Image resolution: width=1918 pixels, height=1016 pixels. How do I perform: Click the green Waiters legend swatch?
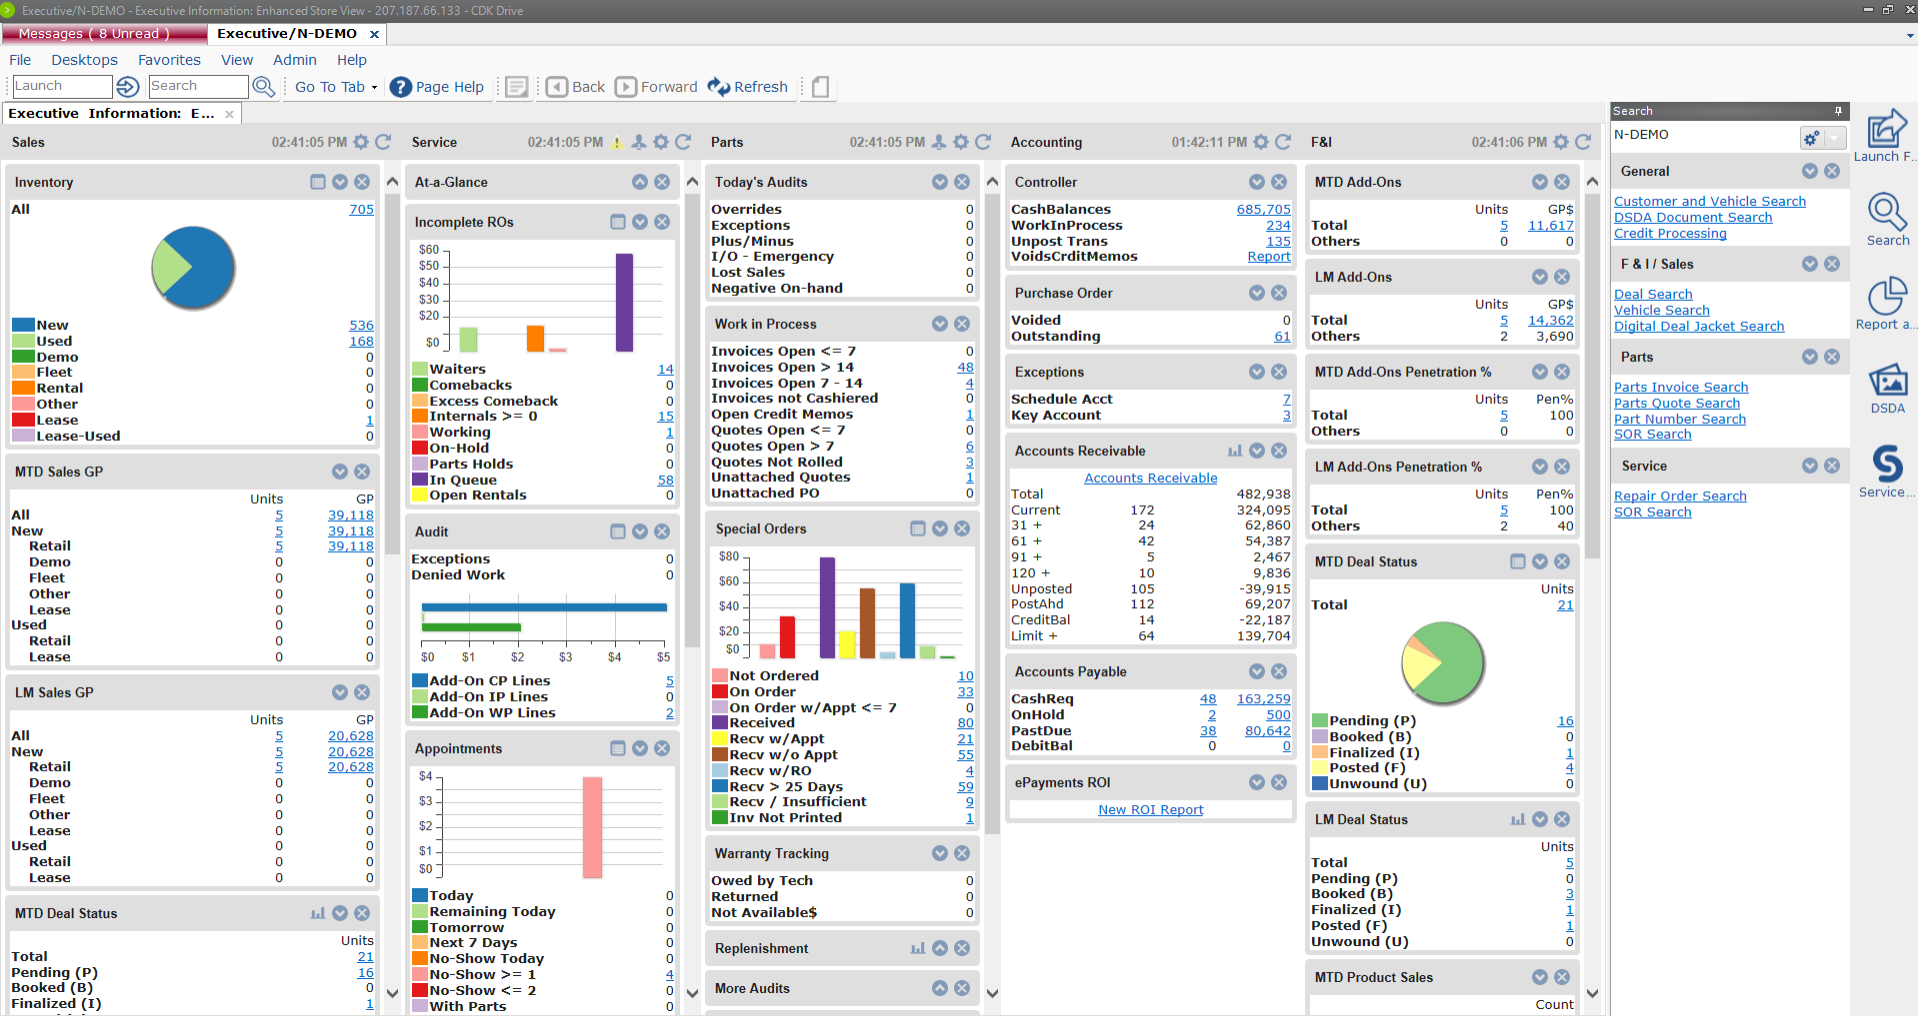421,369
